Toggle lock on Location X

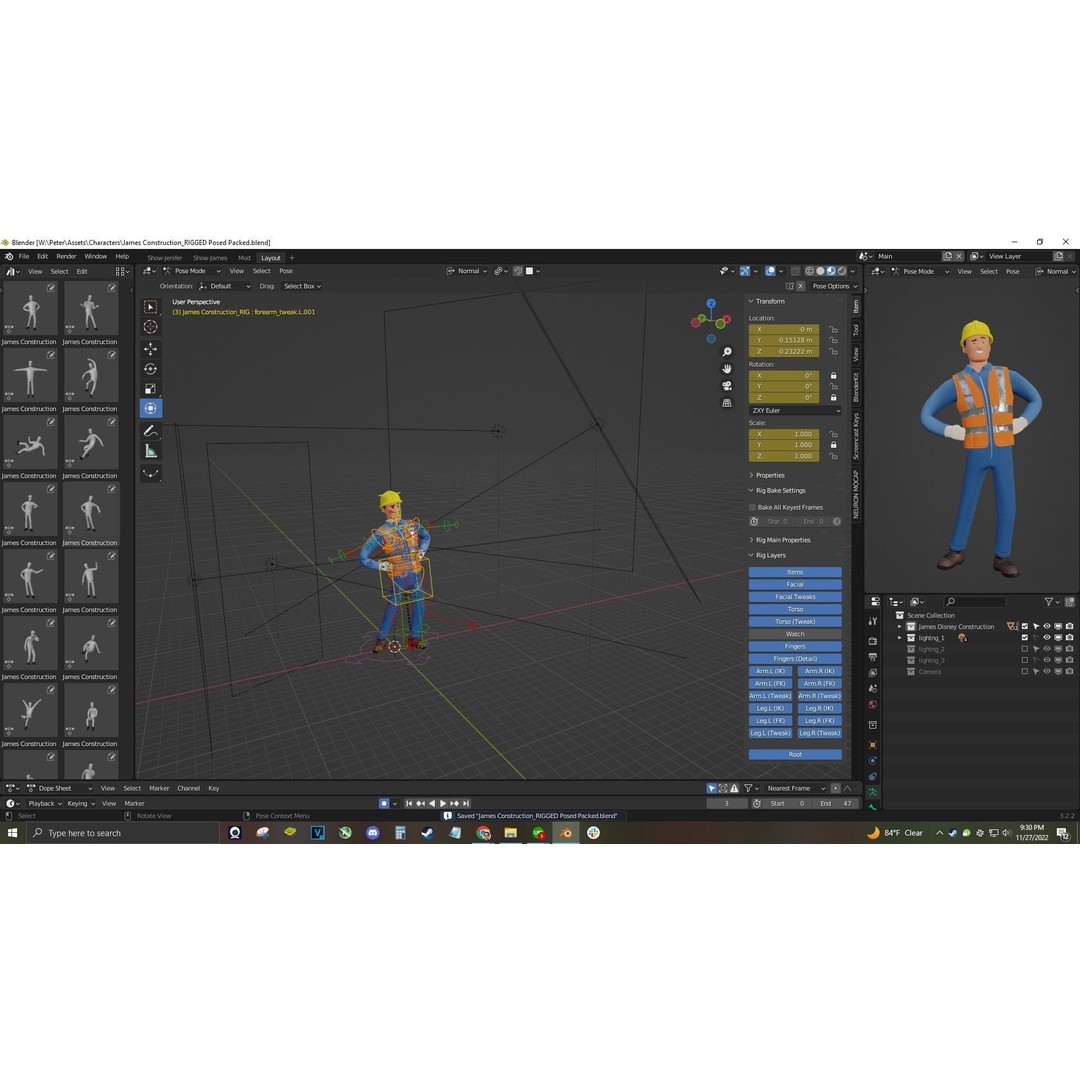833,329
